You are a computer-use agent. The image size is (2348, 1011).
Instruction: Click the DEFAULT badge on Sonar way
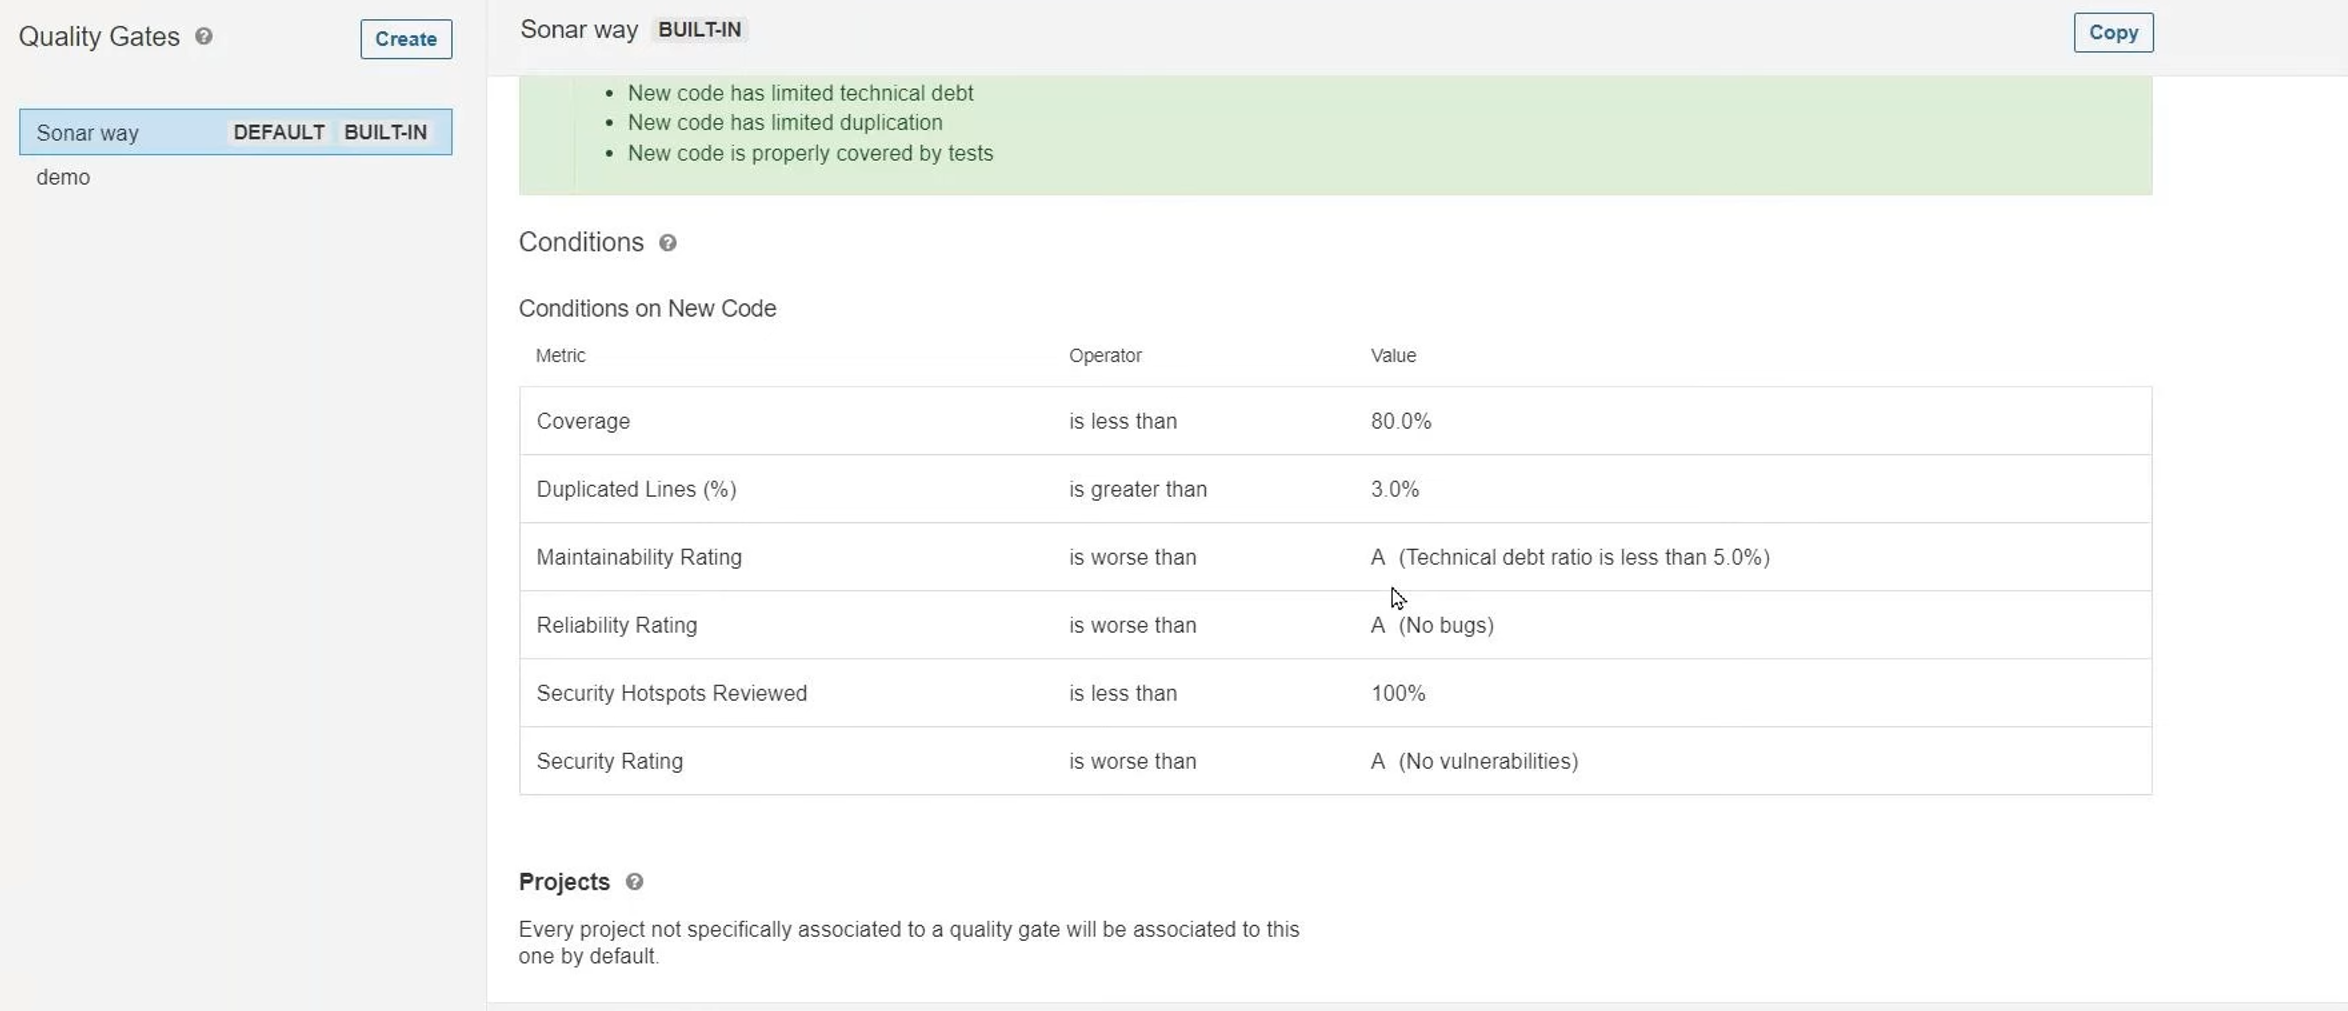click(x=279, y=132)
